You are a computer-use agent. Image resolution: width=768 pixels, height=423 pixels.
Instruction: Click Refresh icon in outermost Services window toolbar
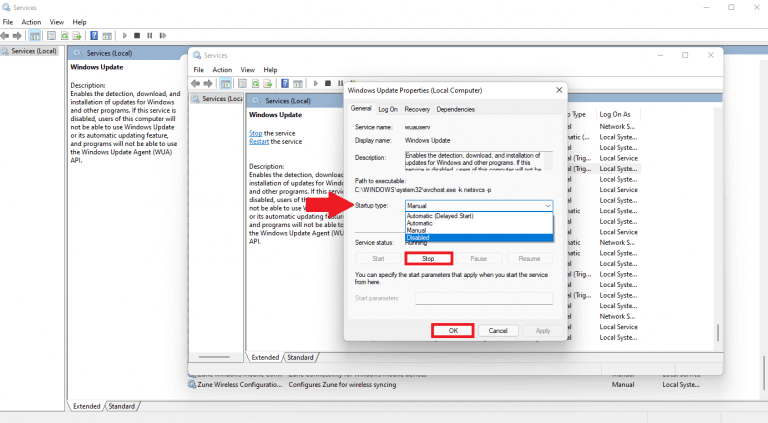click(63, 35)
